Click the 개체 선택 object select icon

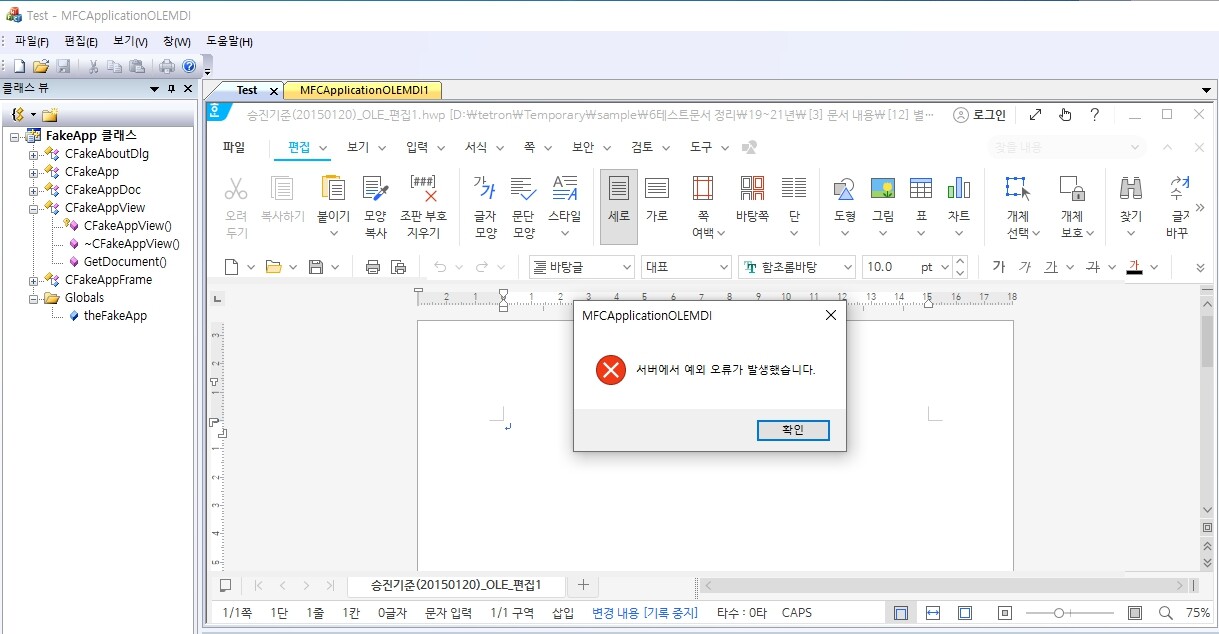pyautogui.click(x=1018, y=188)
